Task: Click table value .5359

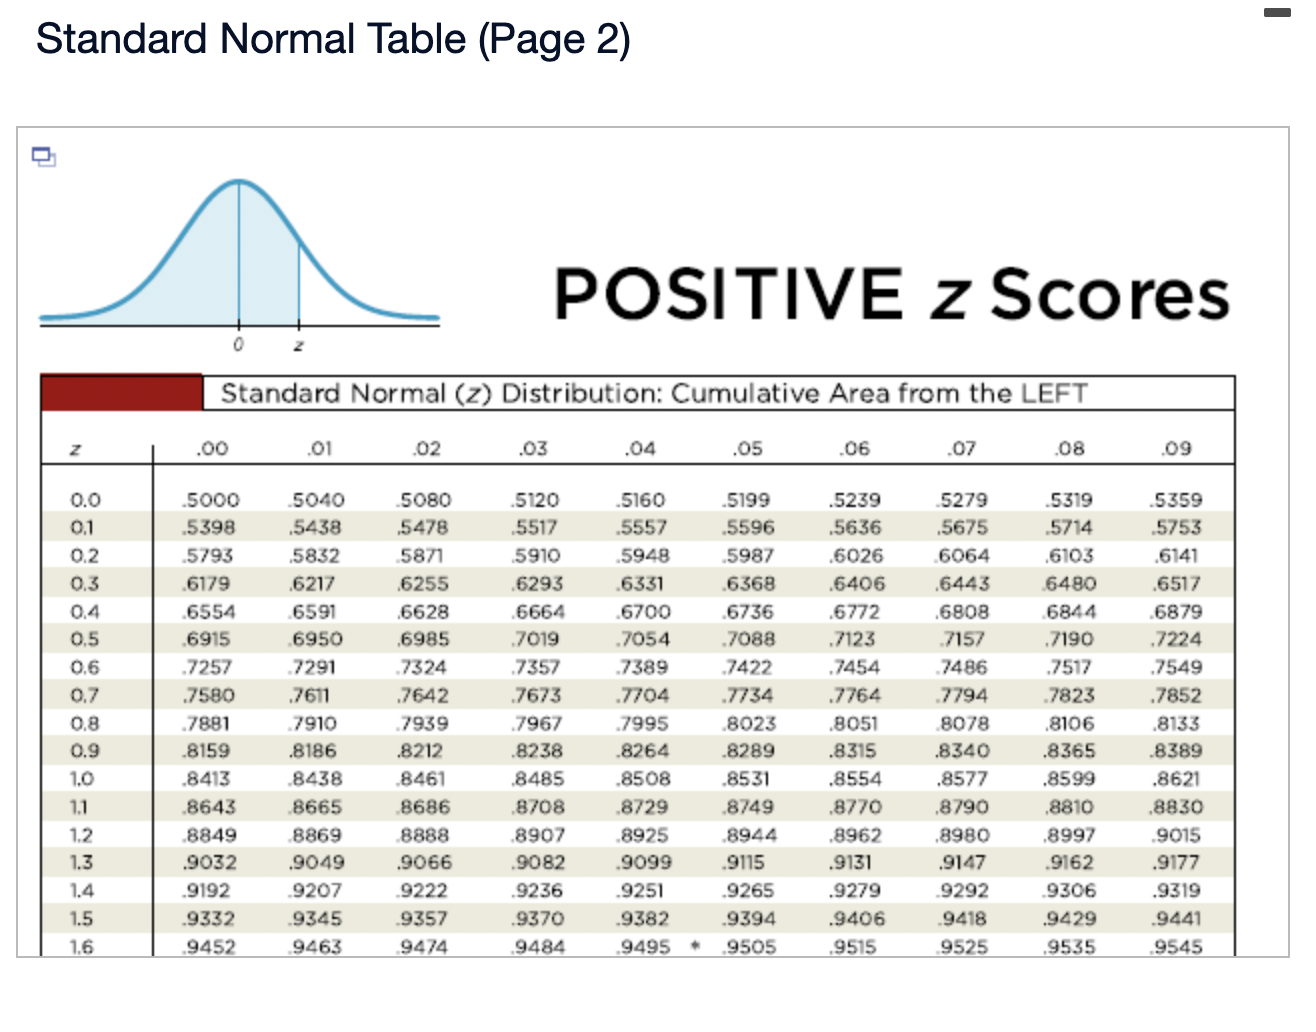Action: tap(1176, 500)
